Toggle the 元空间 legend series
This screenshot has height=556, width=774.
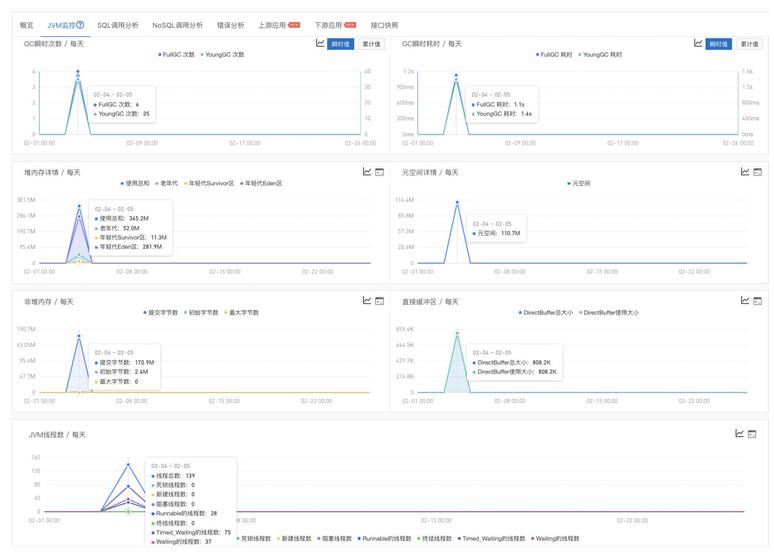[x=579, y=183]
